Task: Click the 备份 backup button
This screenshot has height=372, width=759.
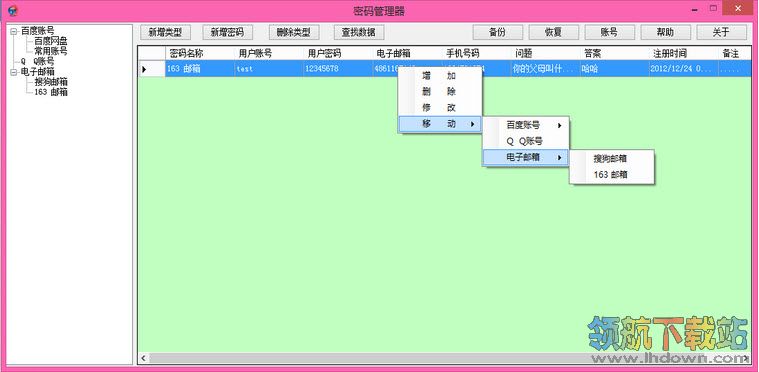Action: click(x=498, y=32)
